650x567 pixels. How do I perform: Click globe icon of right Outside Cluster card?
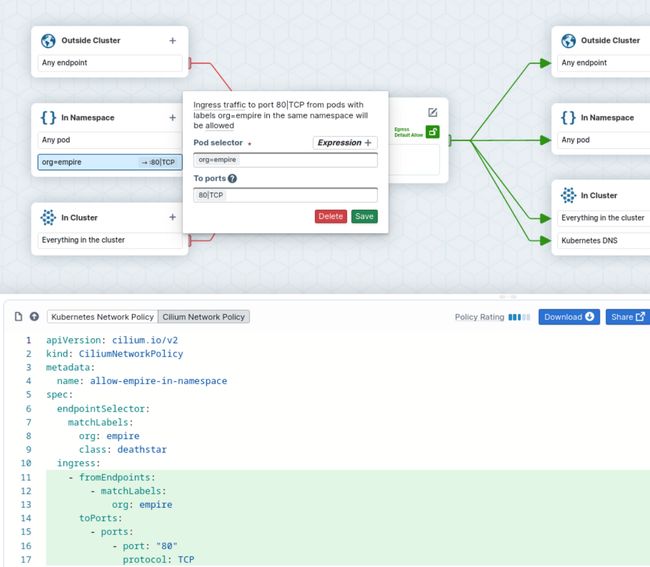(568, 41)
